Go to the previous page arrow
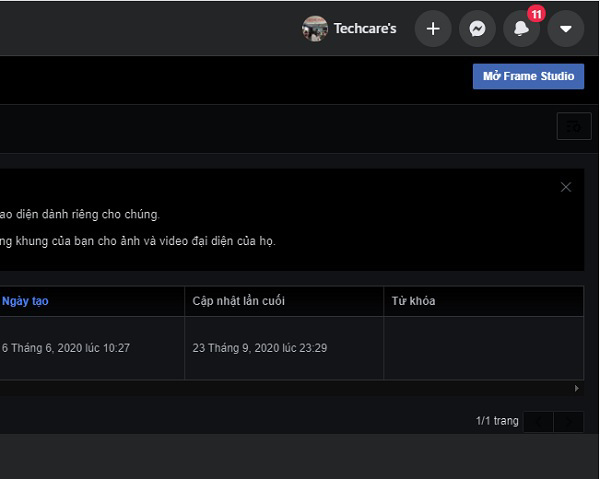This screenshot has height=479, width=600. [x=538, y=422]
